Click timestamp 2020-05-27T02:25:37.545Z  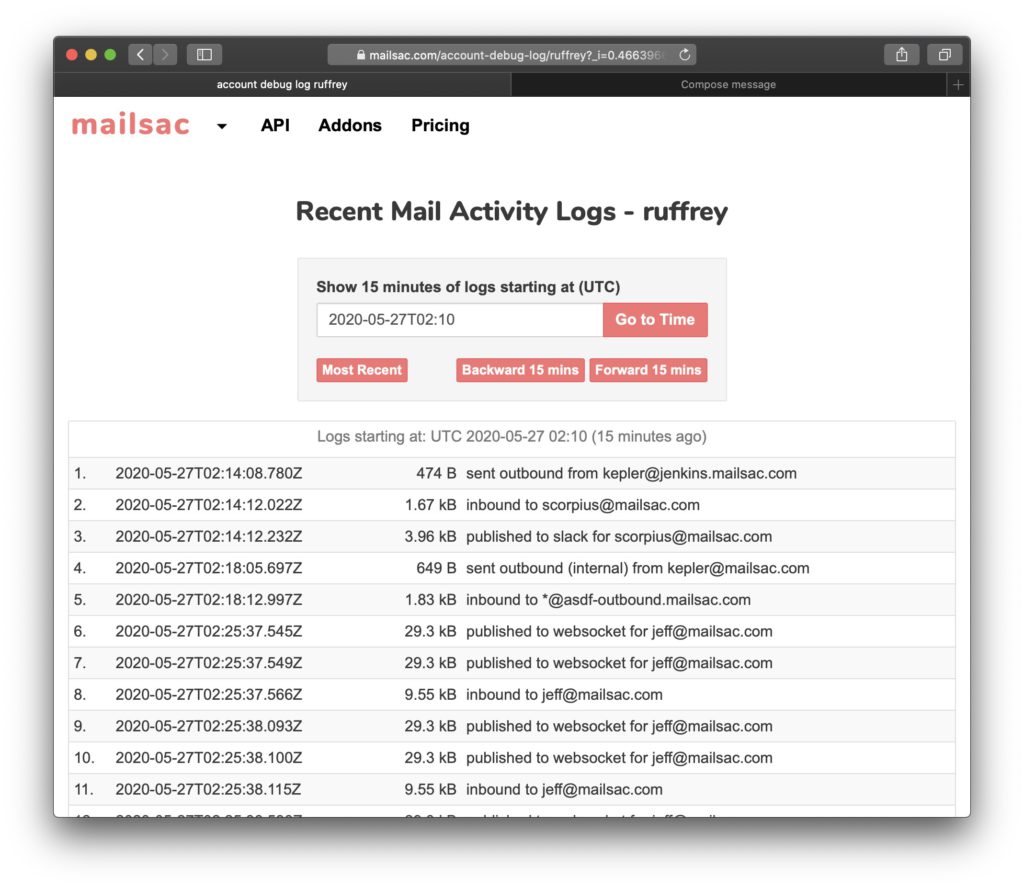pos(209,631)
